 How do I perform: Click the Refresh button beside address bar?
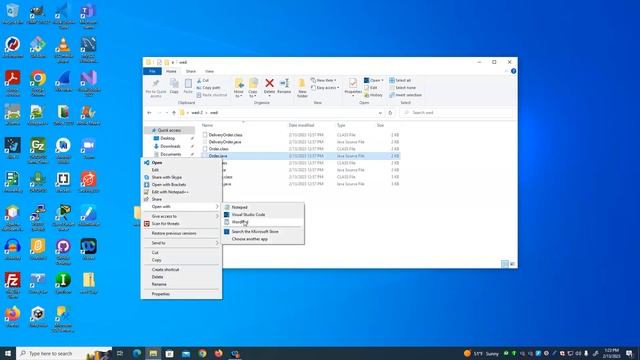pos(390,113)
